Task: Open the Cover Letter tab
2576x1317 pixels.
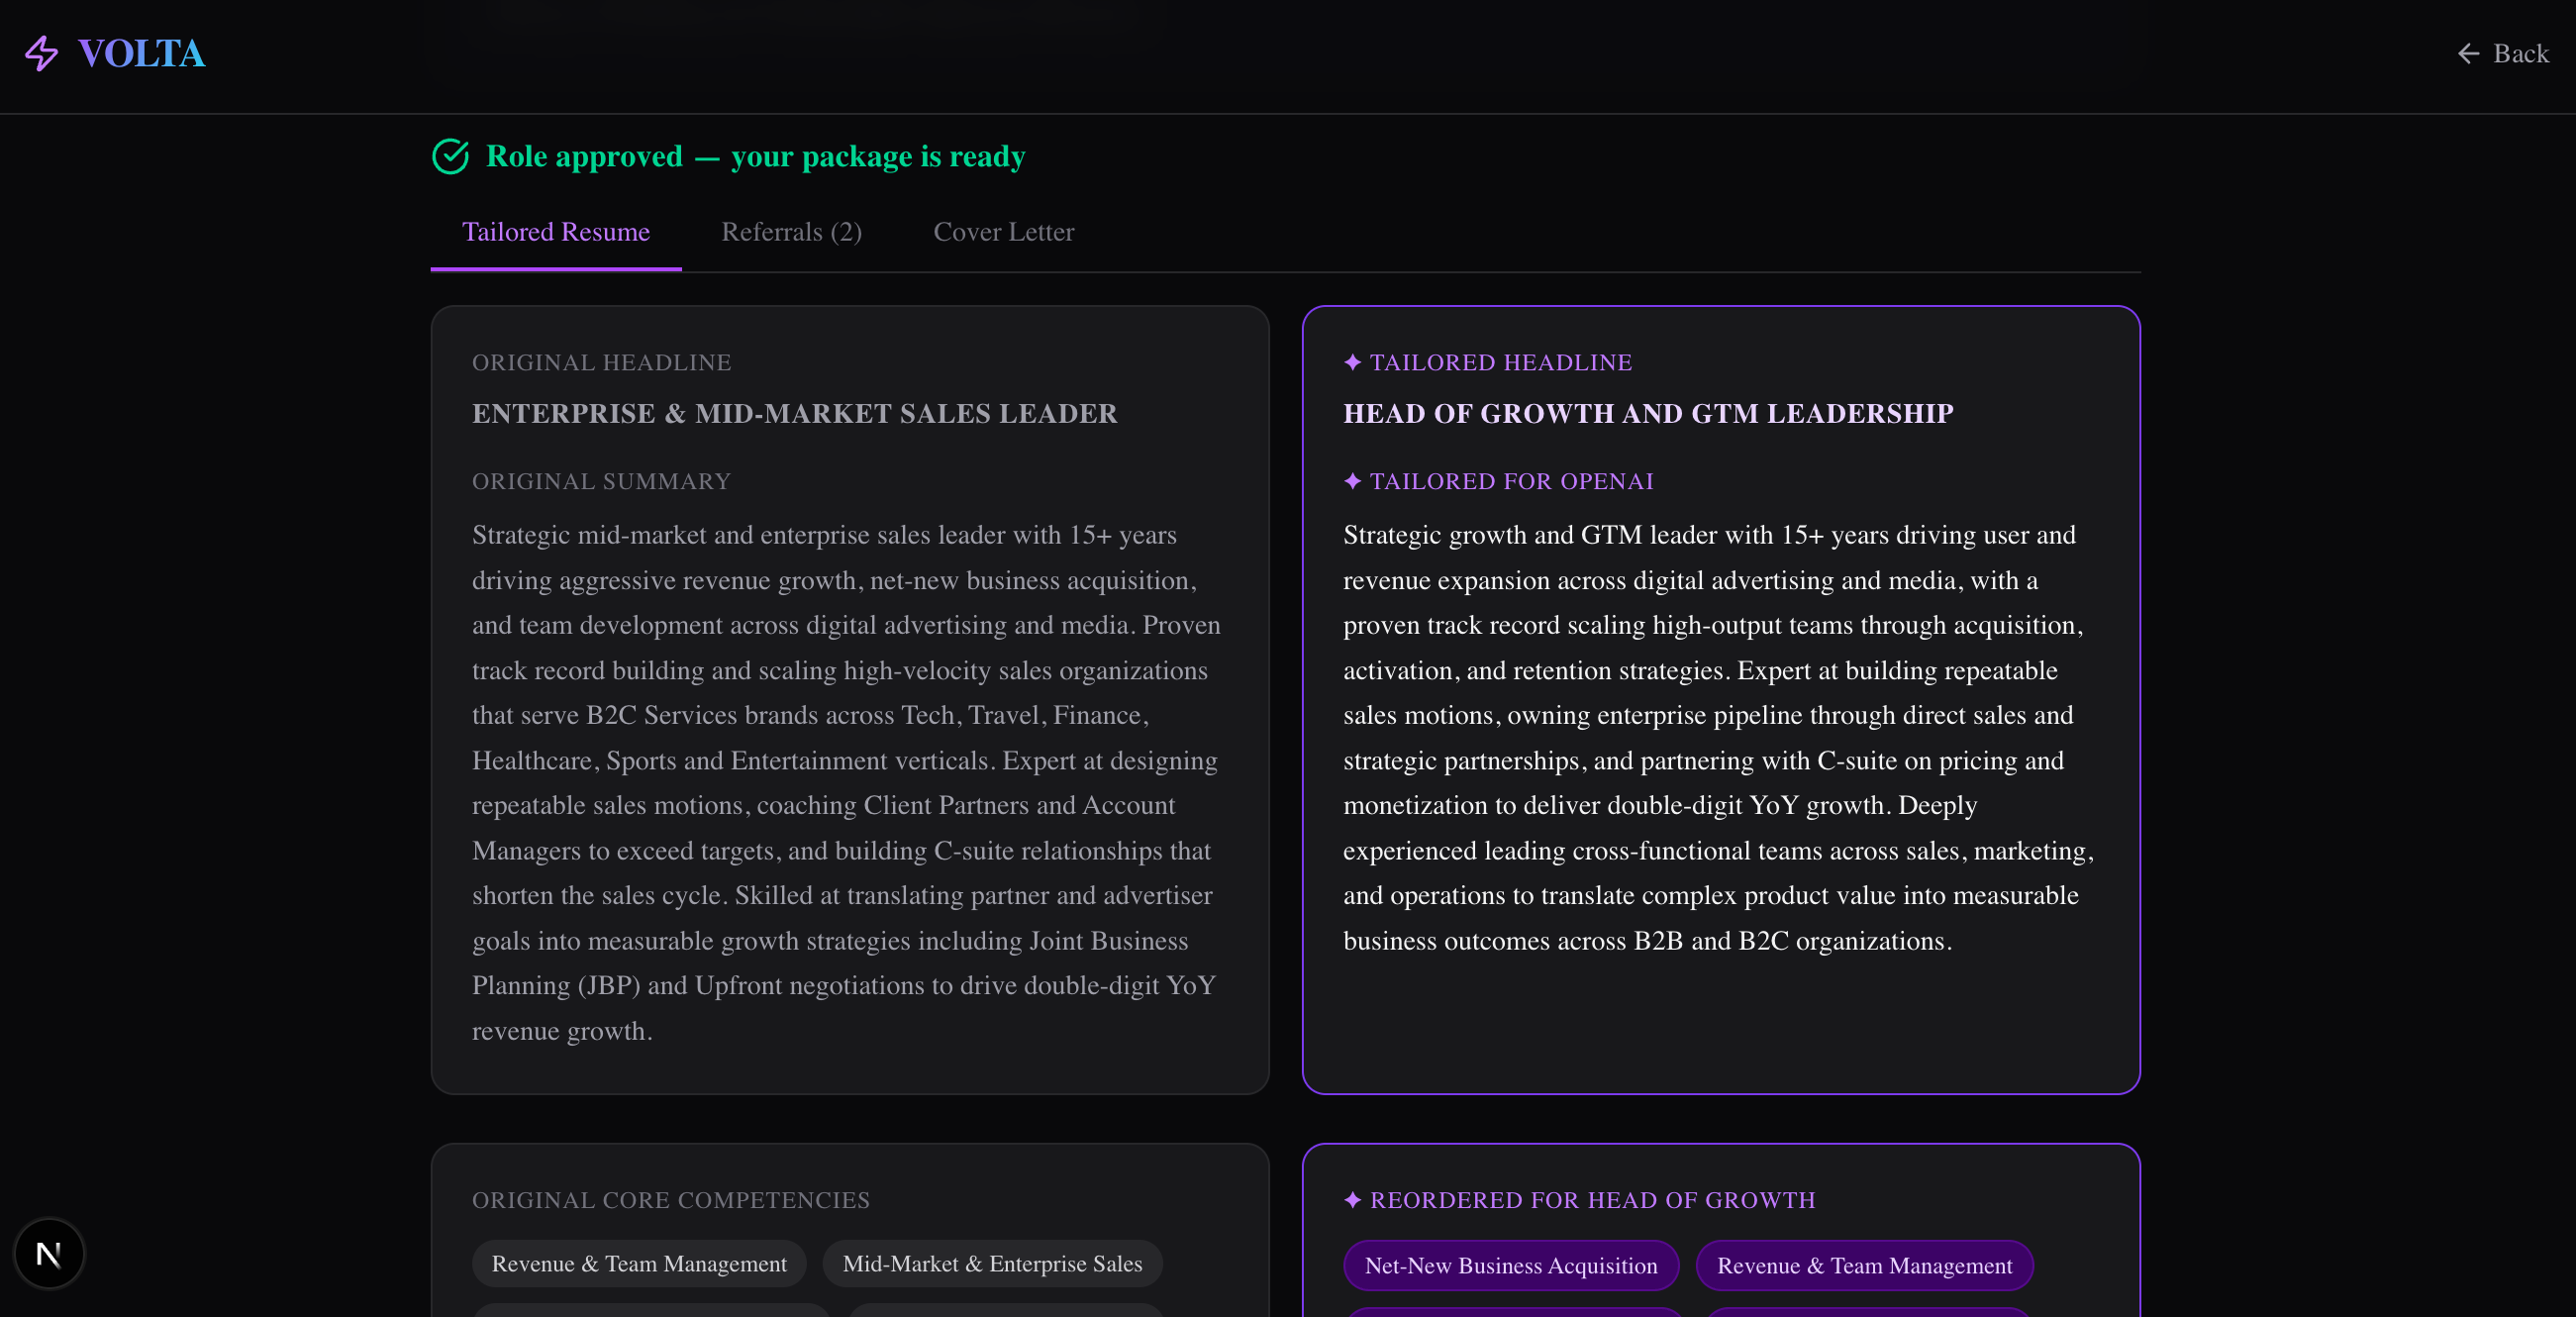Action: pos(1003,232)
